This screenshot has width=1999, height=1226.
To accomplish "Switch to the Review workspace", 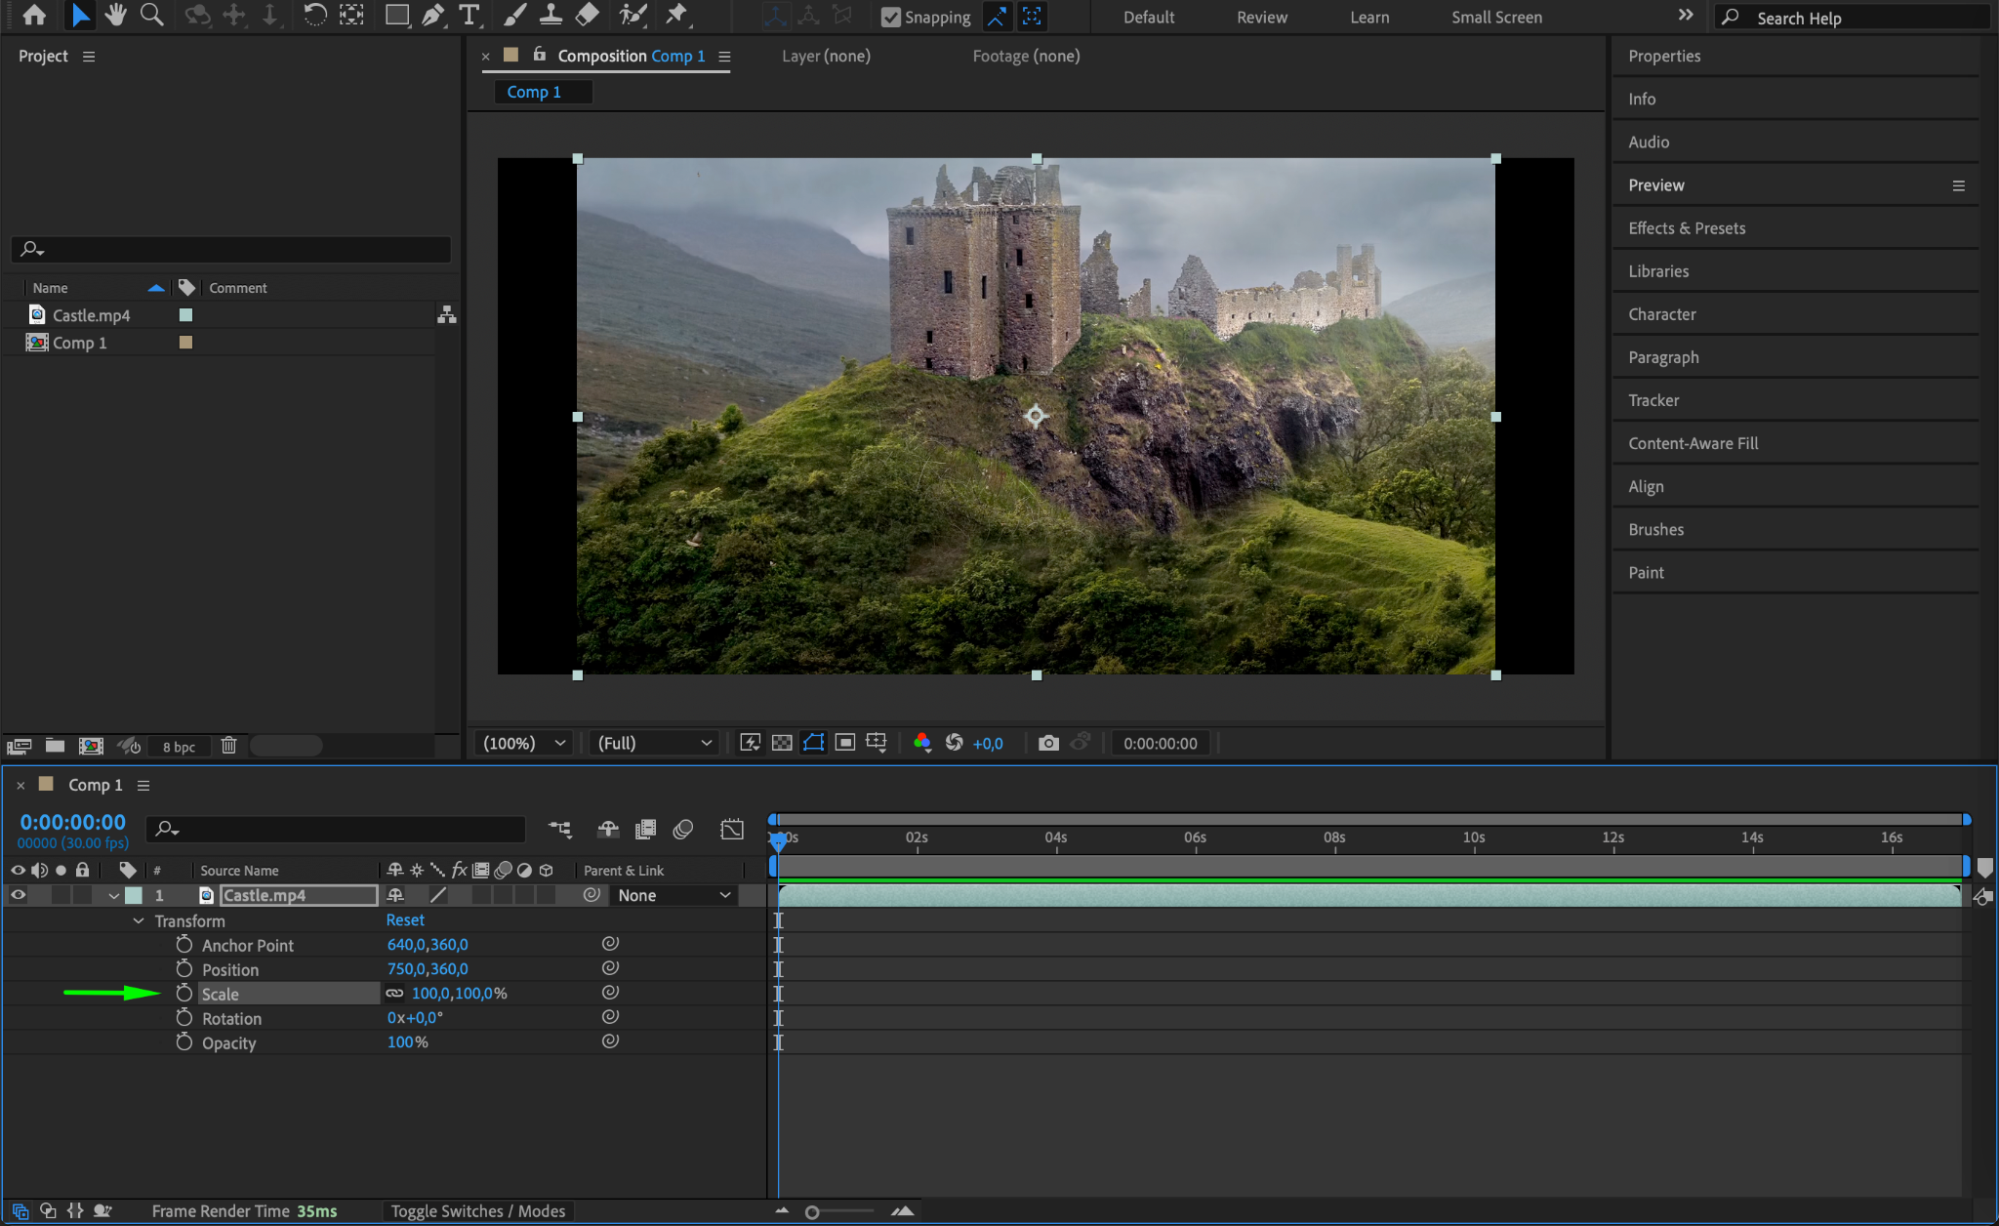I will 1261,17.
